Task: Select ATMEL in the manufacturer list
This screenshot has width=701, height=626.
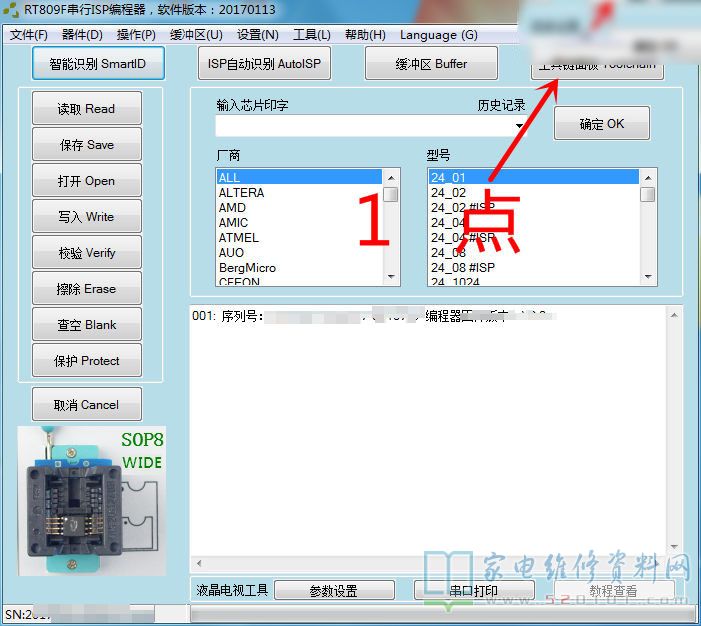Action: click(239, 238)
